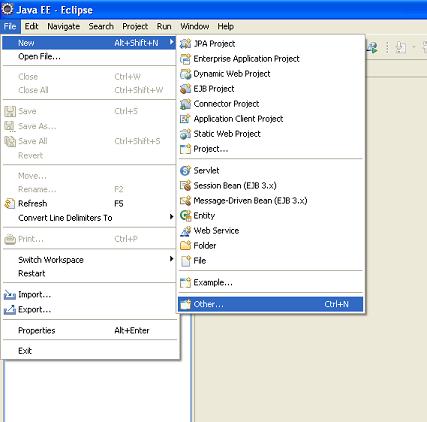Image resolution: width=427 pixels, height=422 pixels.
Task: Choose the Servlet icon in the New submenu
Action: [185, 171]
